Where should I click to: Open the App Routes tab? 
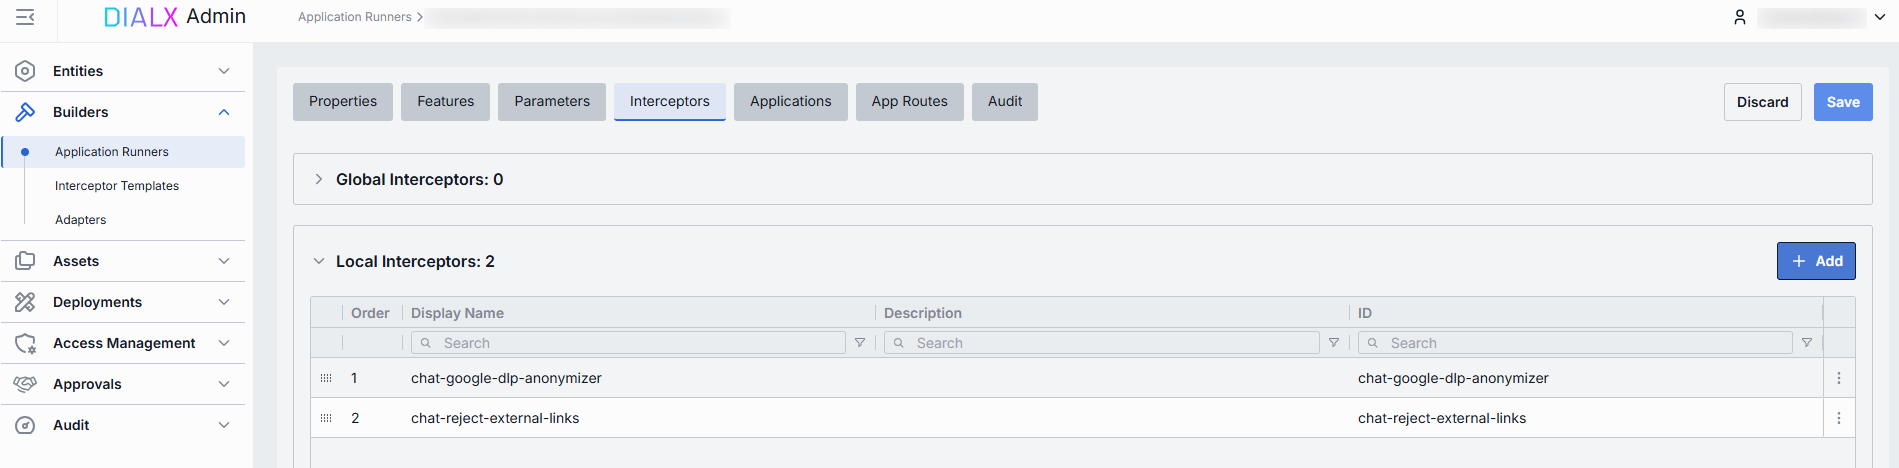(x=909, y=101)
